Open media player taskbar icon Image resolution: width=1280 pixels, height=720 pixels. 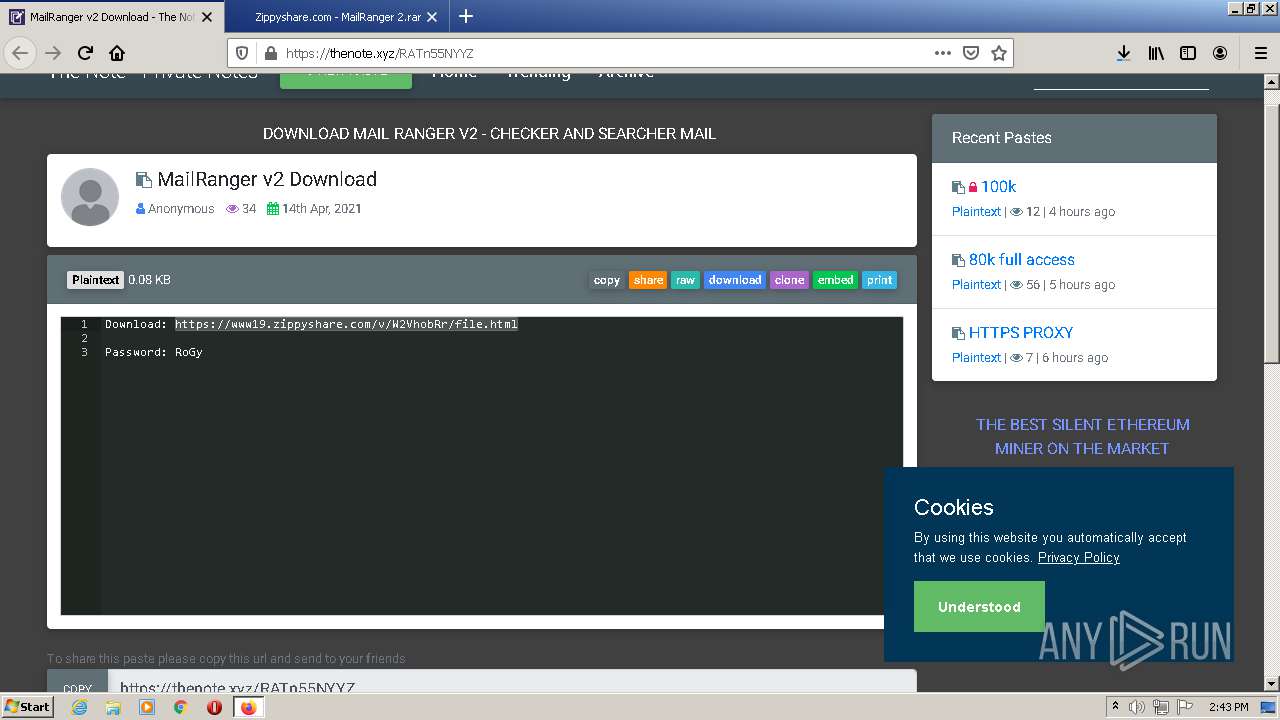tap(147, 706)
